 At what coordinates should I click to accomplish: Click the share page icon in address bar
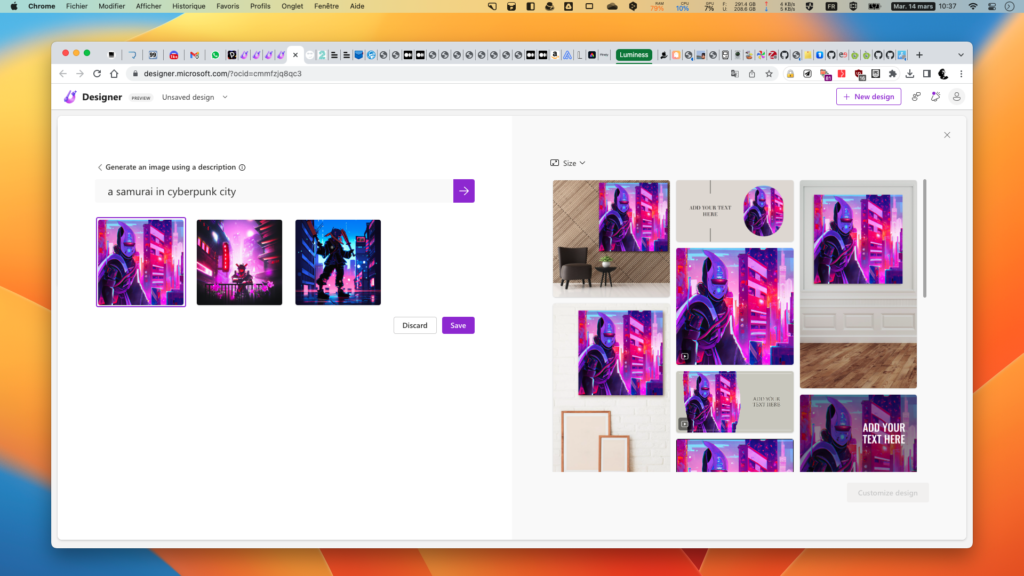752,74
